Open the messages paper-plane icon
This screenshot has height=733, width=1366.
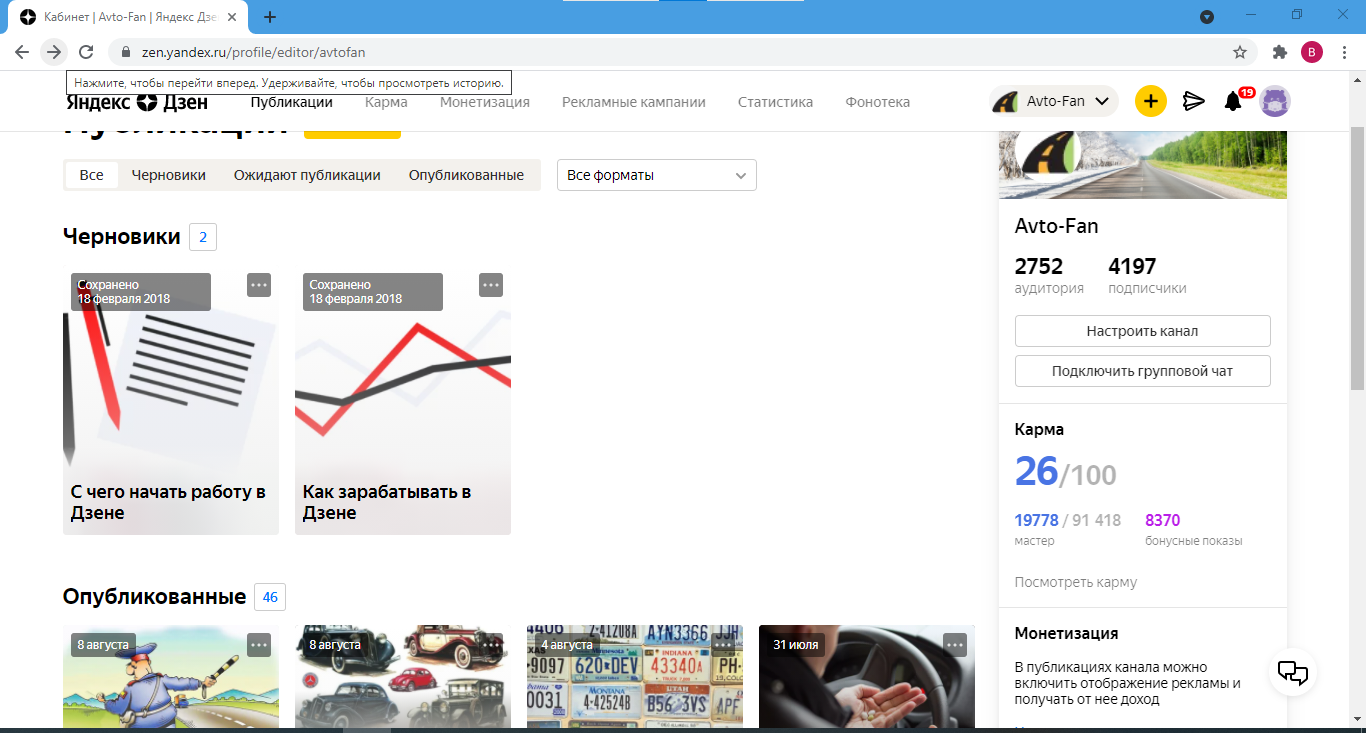(1193, 101)
